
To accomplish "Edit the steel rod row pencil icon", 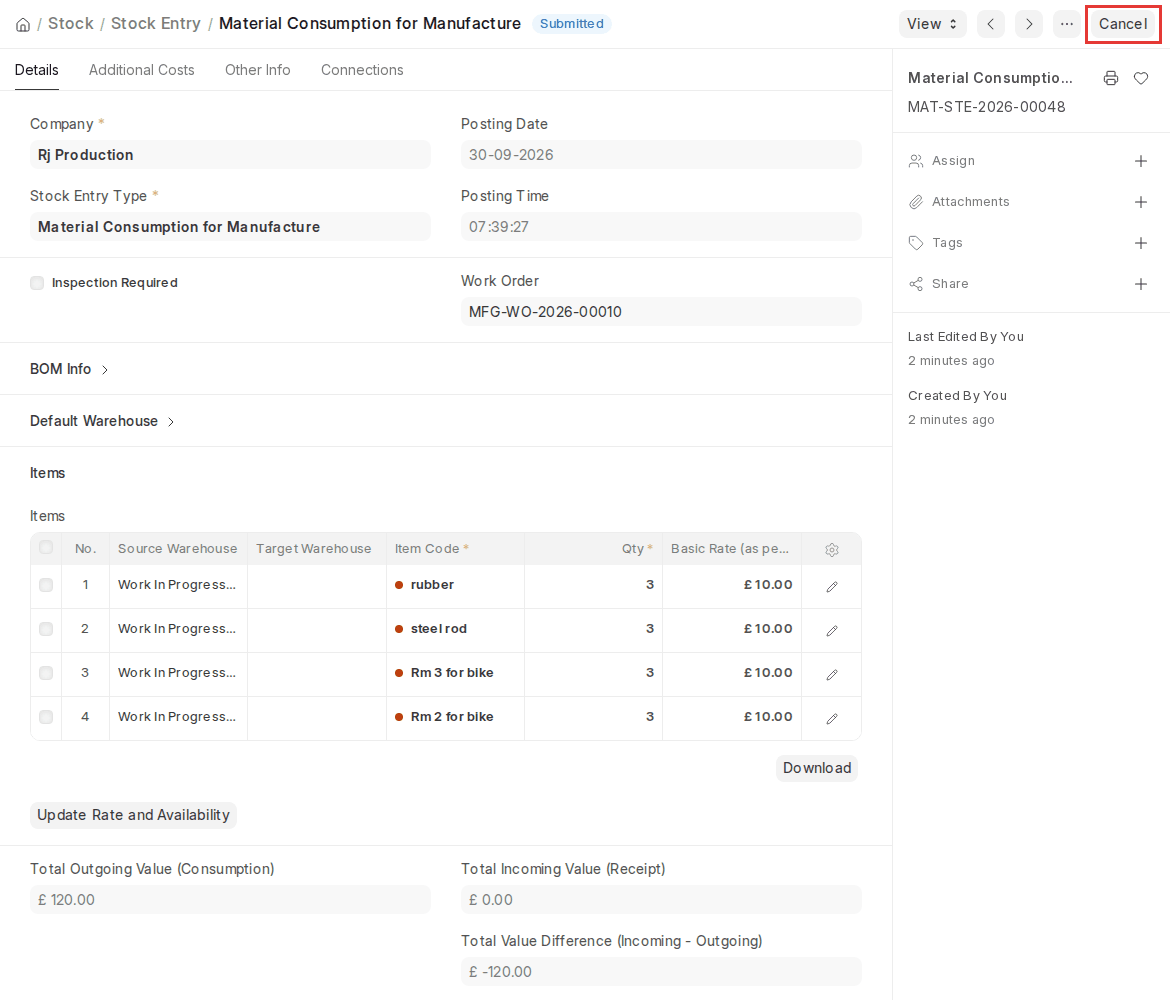I will tap(832, 631).
